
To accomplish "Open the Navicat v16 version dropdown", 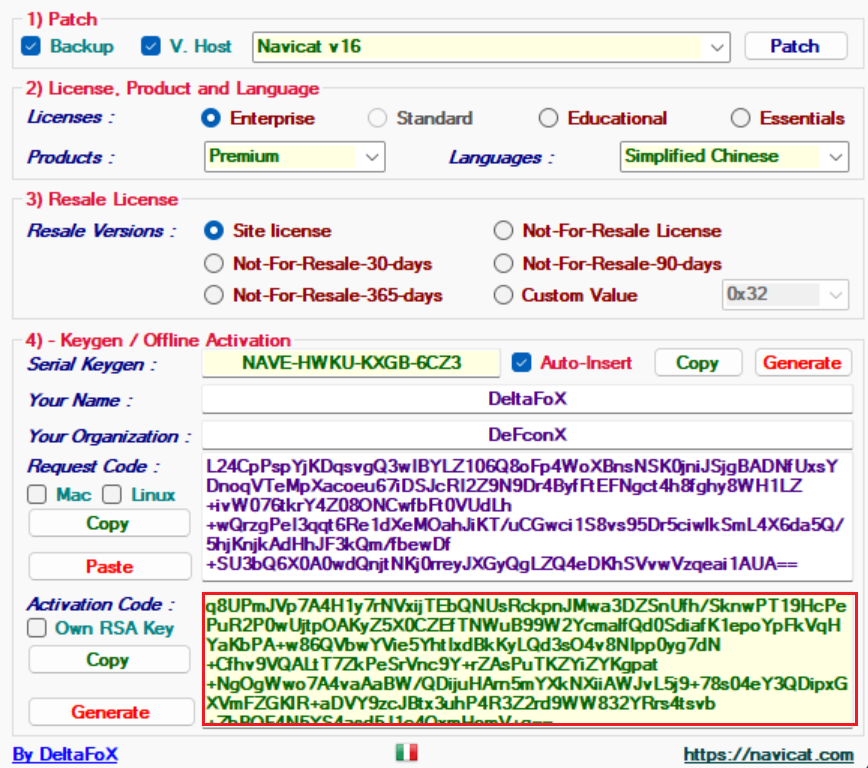I will (716, 46).
